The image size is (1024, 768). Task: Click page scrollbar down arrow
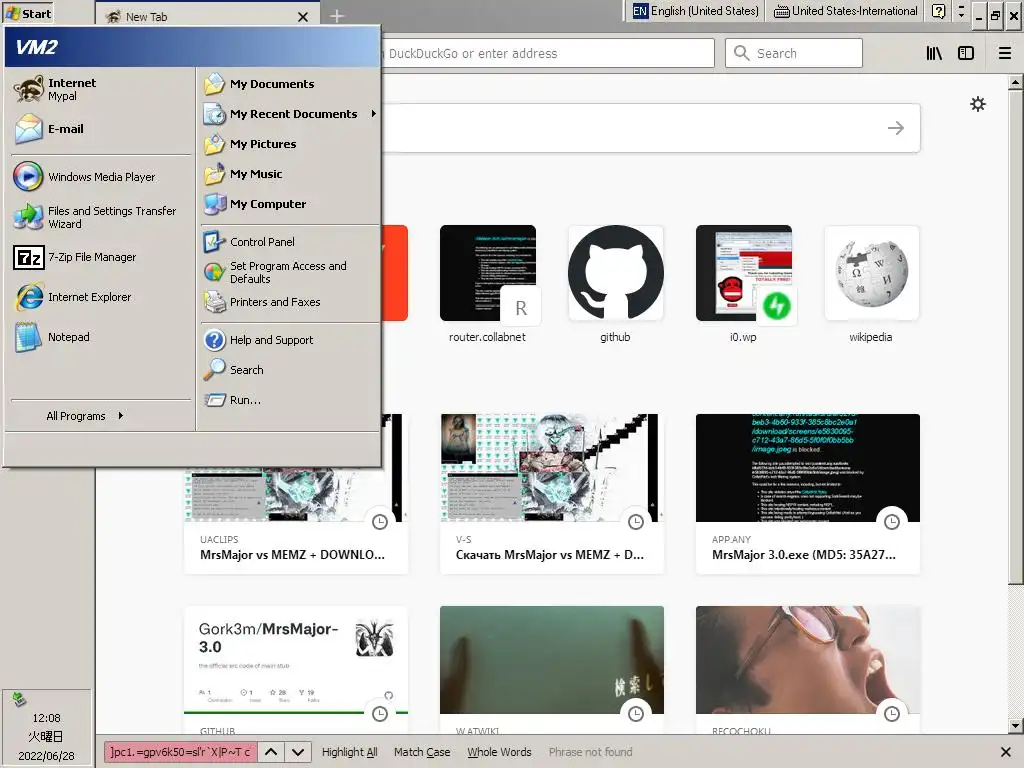[1015, 726]
